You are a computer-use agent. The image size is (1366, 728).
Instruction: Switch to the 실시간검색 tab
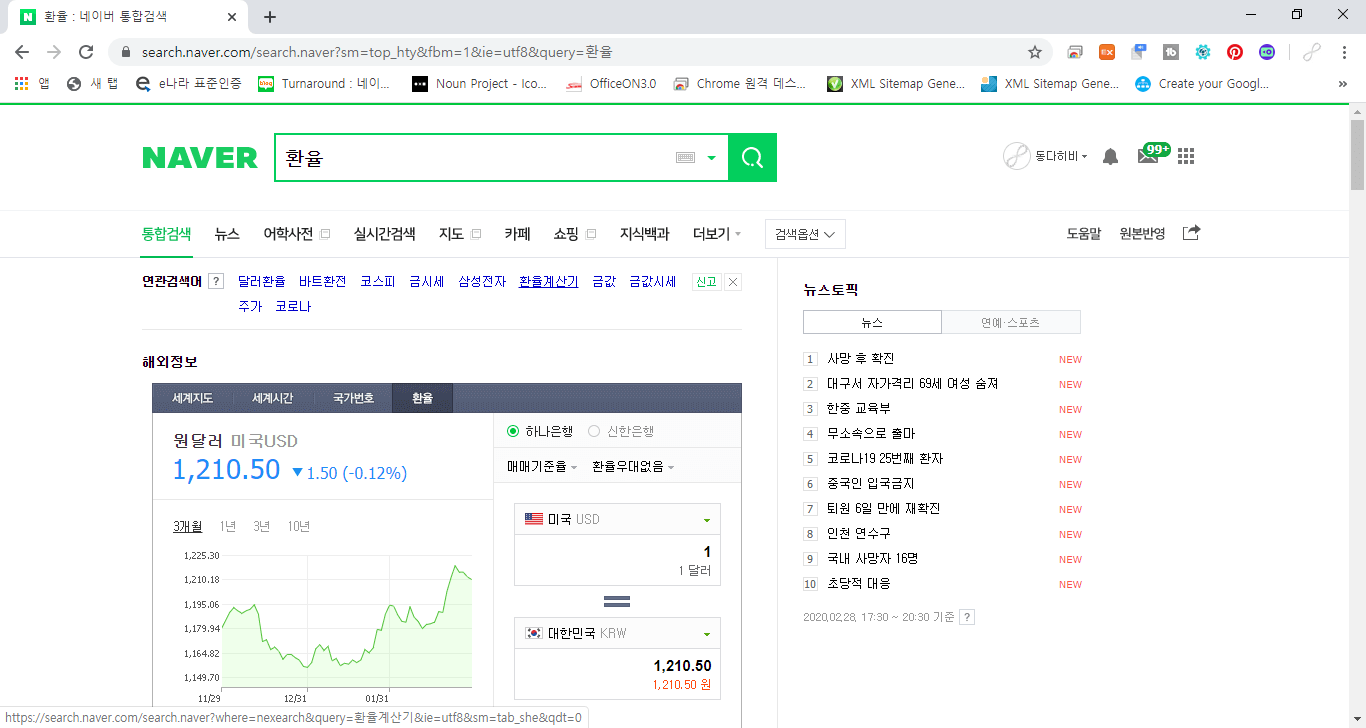pos(384,234)
